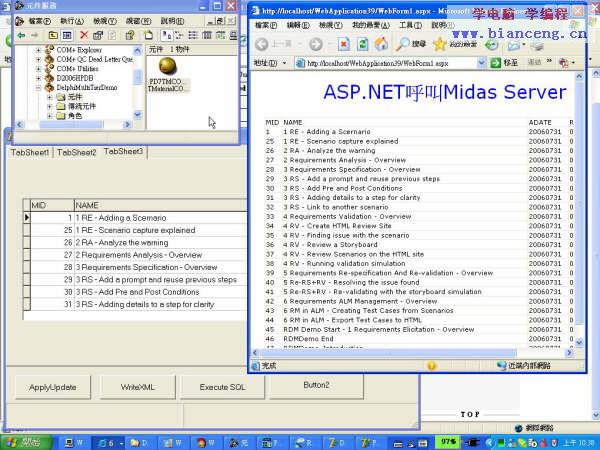Viewport: 600px width, 450px height.
Task: Click the Help question-mark icon in Component Services
Action: pos(130,36)
